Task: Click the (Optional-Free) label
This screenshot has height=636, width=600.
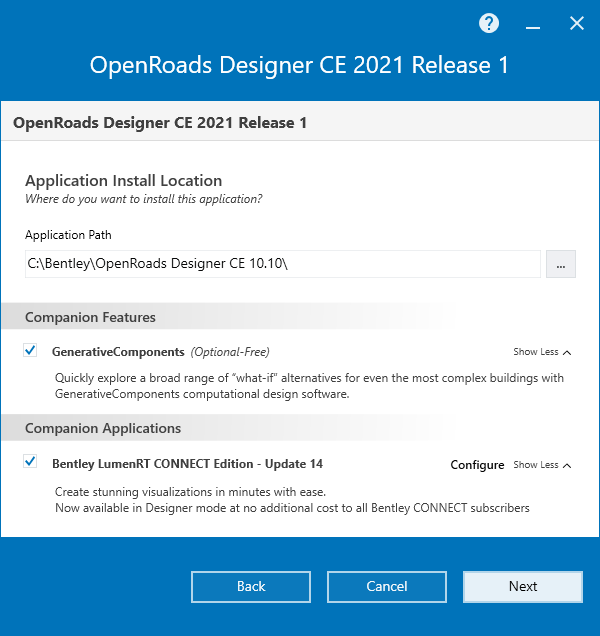Action: click(x=230, y=352)
